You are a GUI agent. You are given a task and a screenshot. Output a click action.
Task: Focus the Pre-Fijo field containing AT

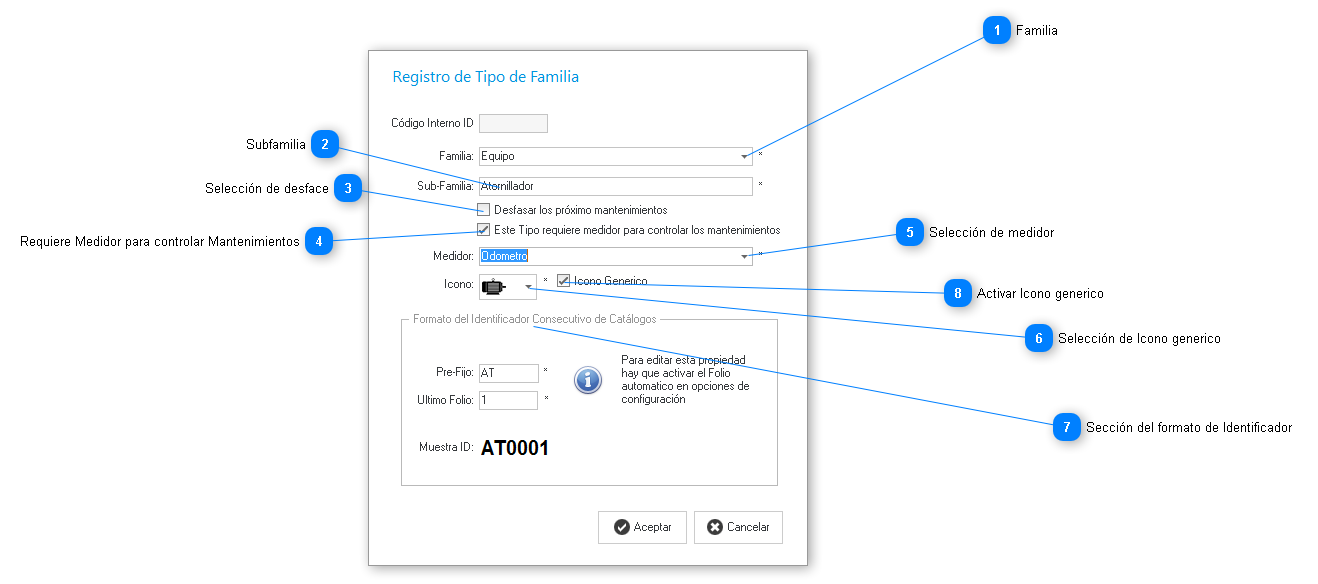(508, 373)
